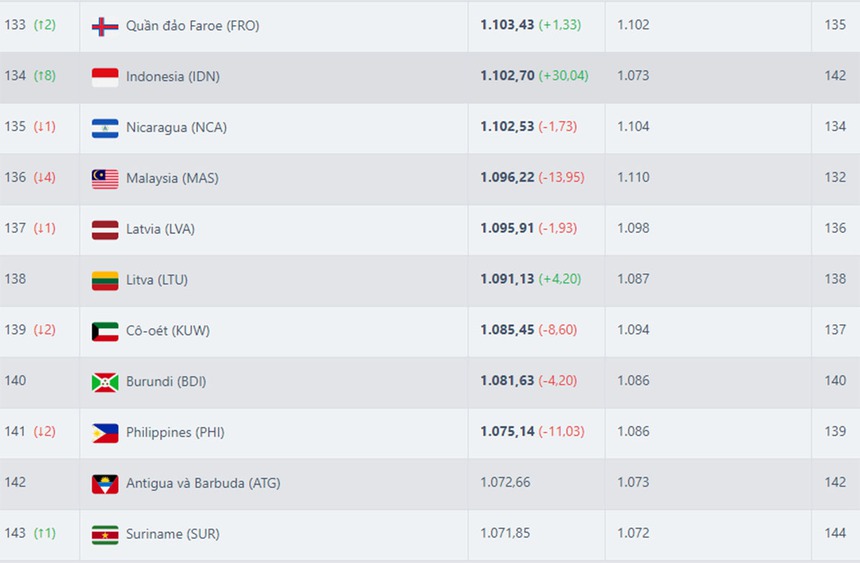860x563 pixels.
Task: Click the Malaysia flag icon
Action: (x=105, y=179)
